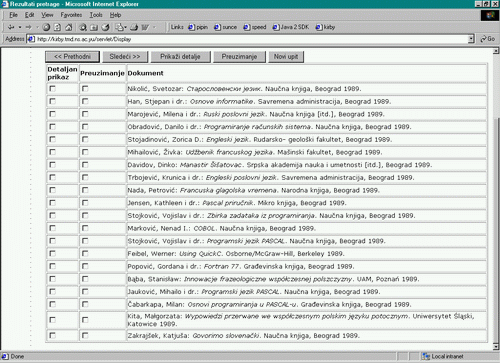500x363 pixels.
Task: Enable Preuzimanje for Feibel, Werner row
Action: coord(85,253)
